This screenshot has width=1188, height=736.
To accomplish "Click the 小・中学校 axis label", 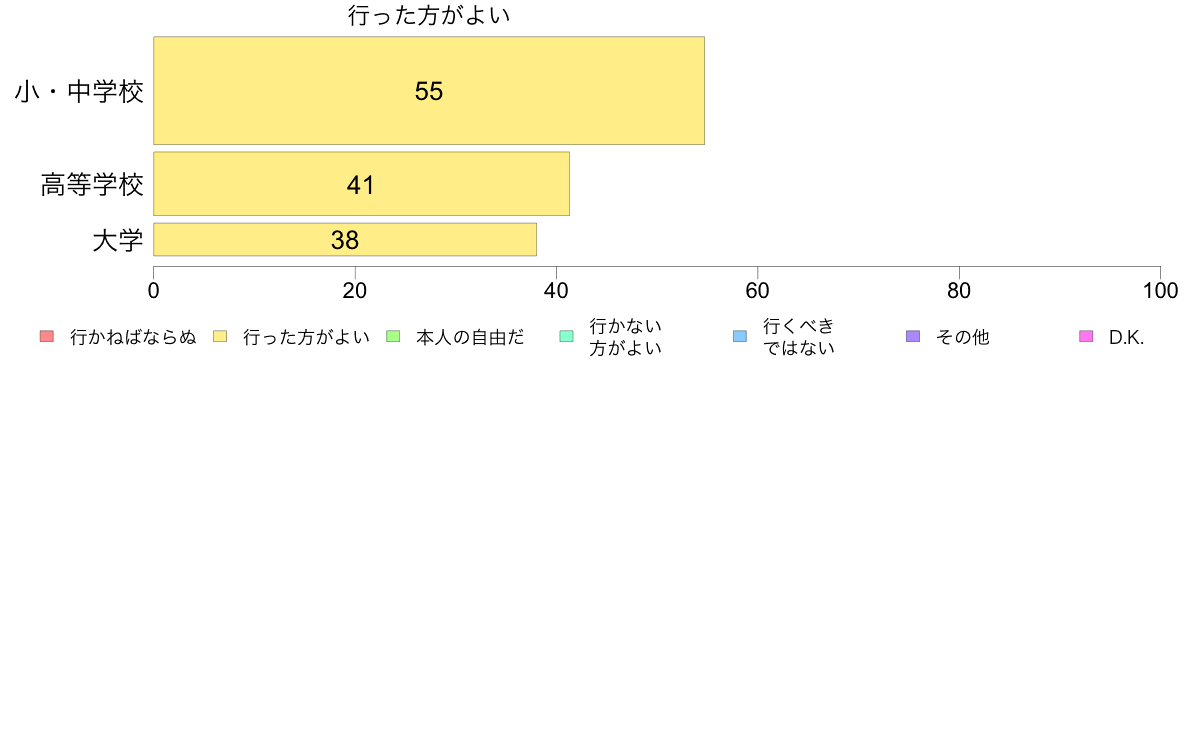I will (x=79, y=92).
